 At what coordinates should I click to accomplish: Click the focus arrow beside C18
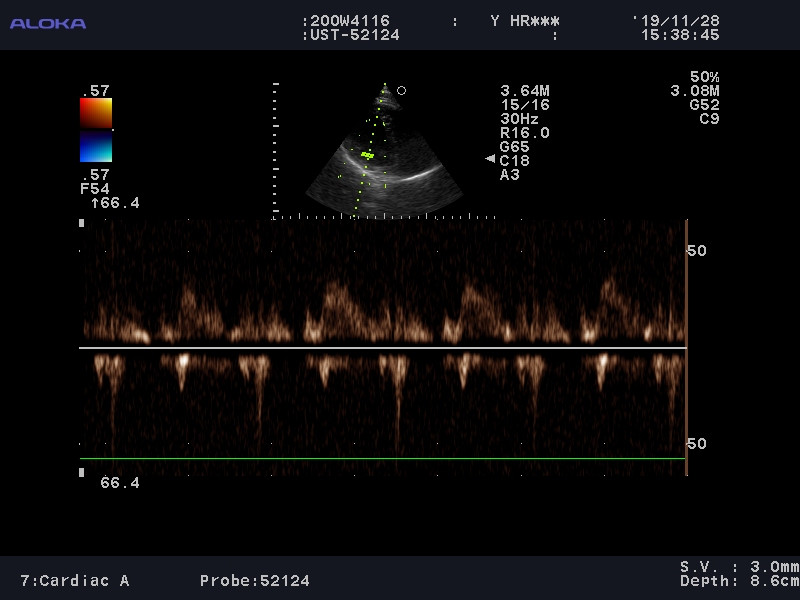tap(490, 159)
